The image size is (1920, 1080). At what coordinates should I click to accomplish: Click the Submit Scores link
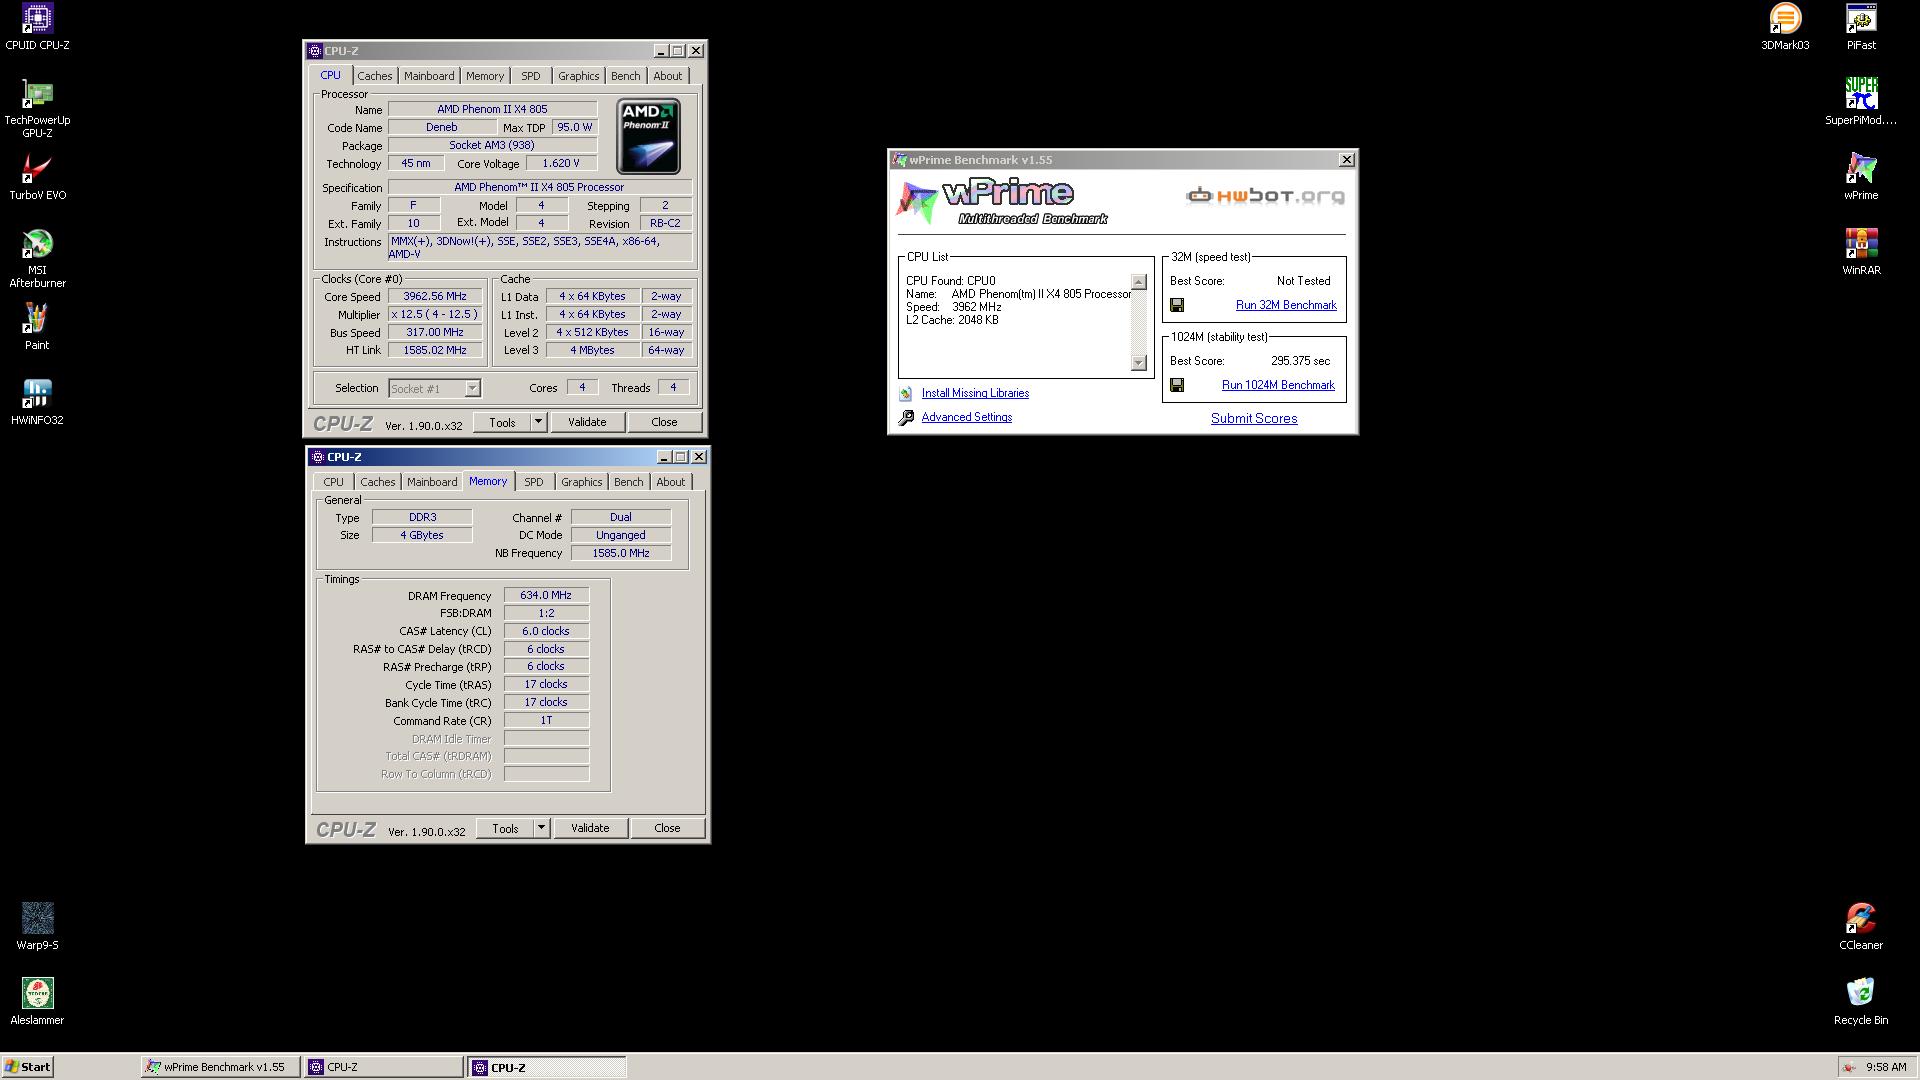tap(1254, 418)
